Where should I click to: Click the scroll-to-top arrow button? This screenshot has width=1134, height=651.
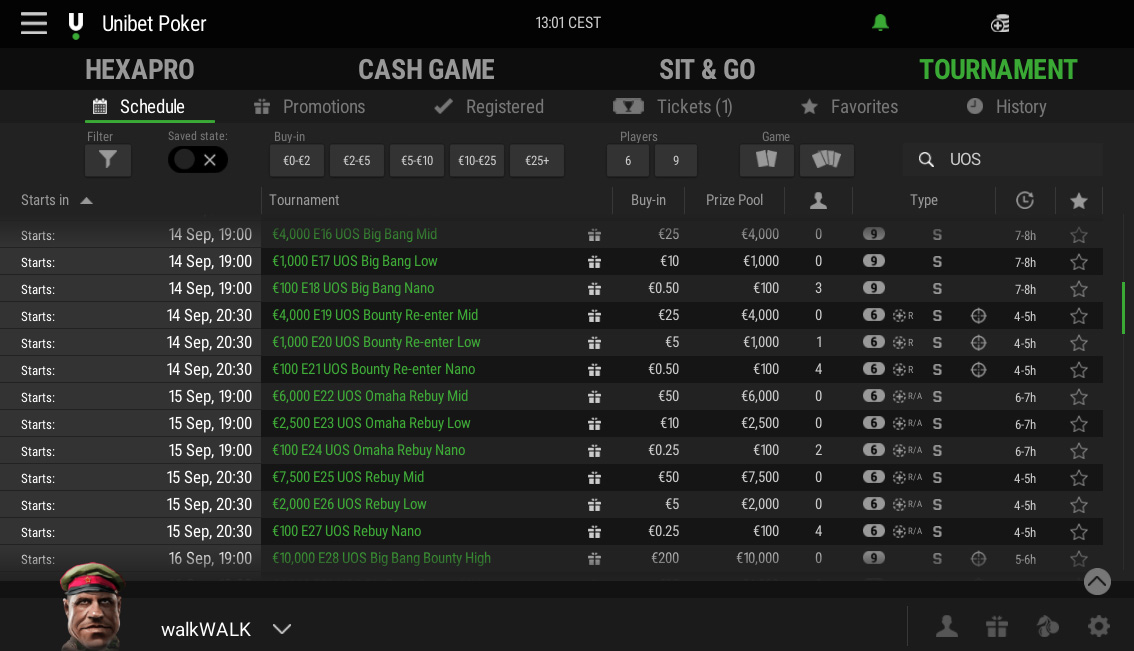pos(1097,582)
